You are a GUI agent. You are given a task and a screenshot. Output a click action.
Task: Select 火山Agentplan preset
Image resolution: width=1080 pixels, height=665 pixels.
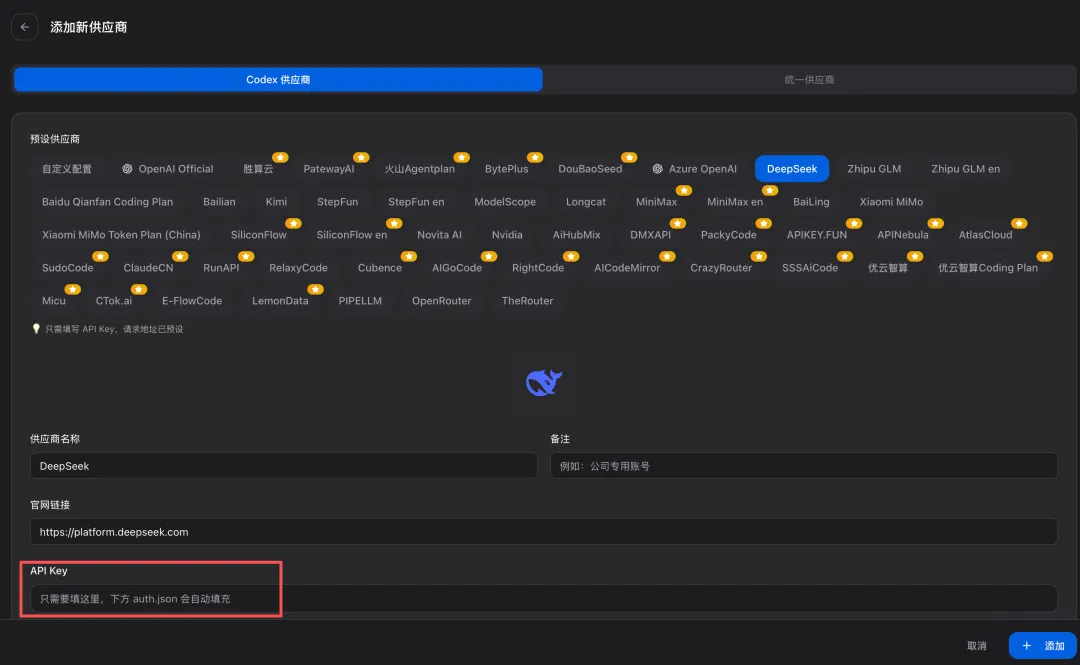419,169
